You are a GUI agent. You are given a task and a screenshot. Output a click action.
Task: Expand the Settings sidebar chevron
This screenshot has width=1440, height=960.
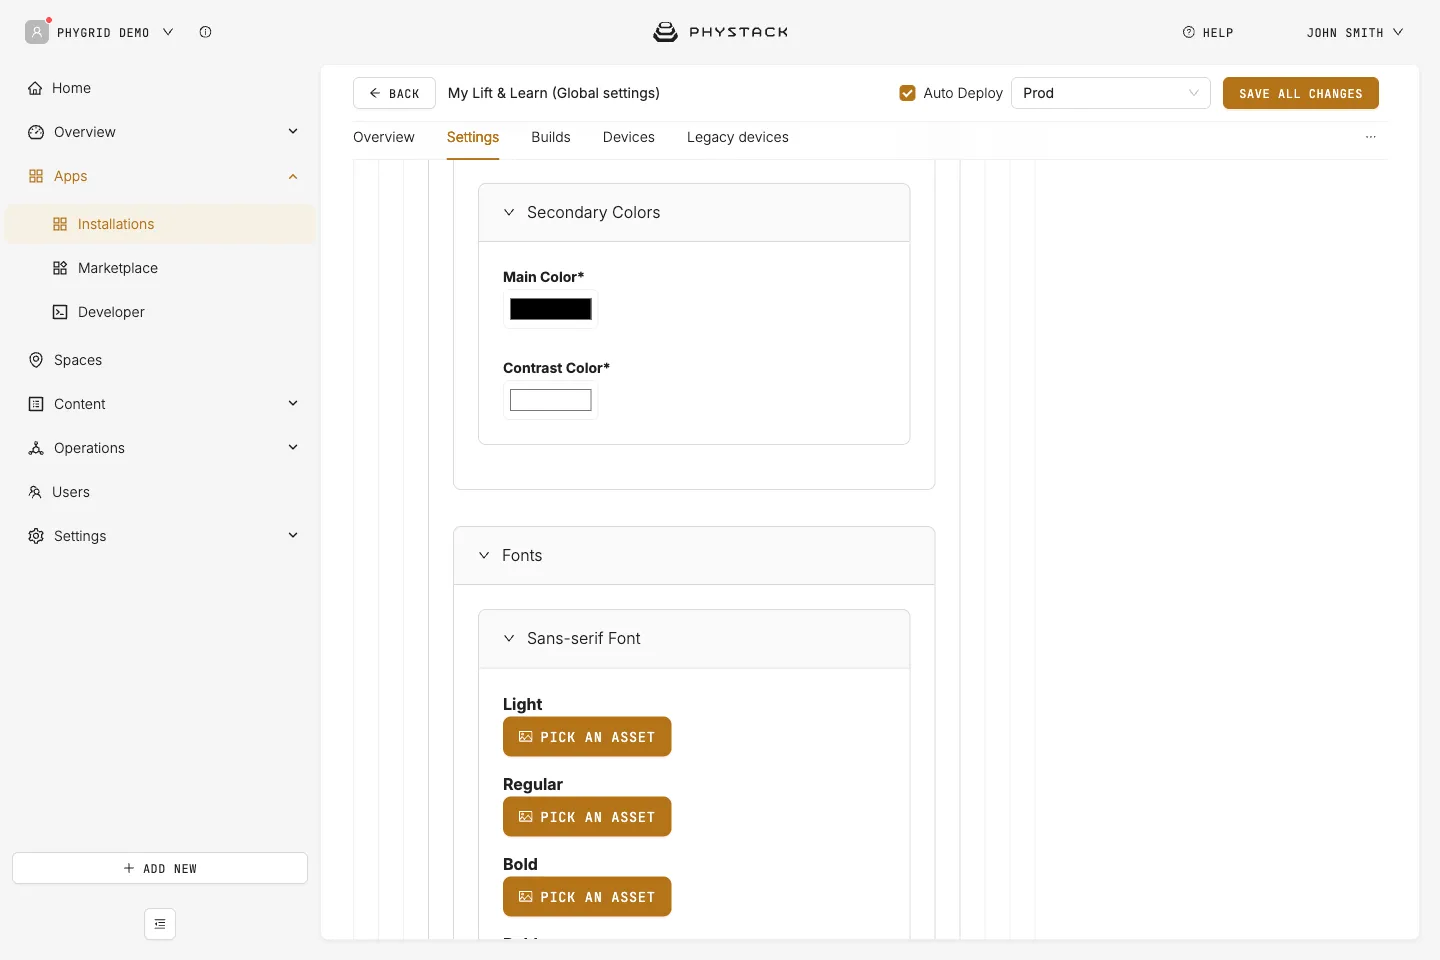pyautogui.click(x=293, y=535)
